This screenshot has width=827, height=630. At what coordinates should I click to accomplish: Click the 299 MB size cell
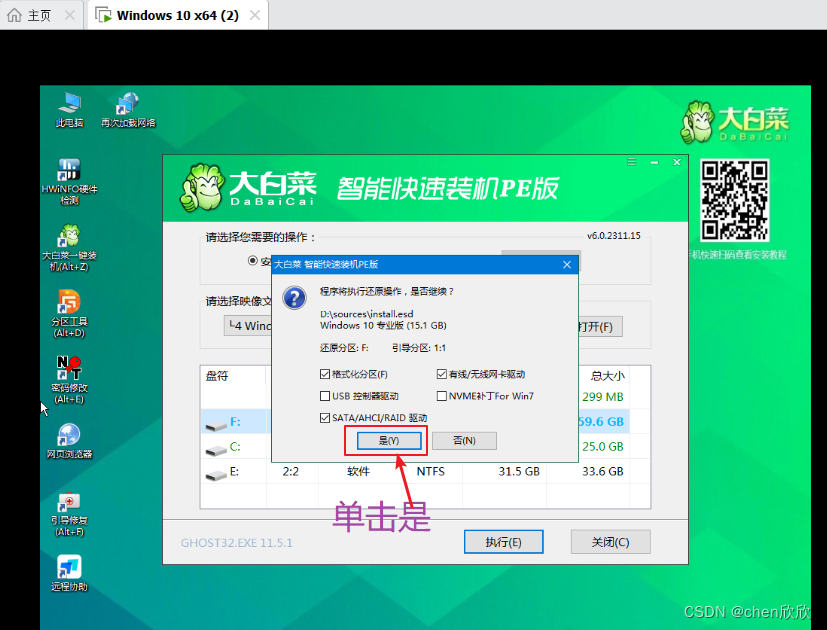603,397
